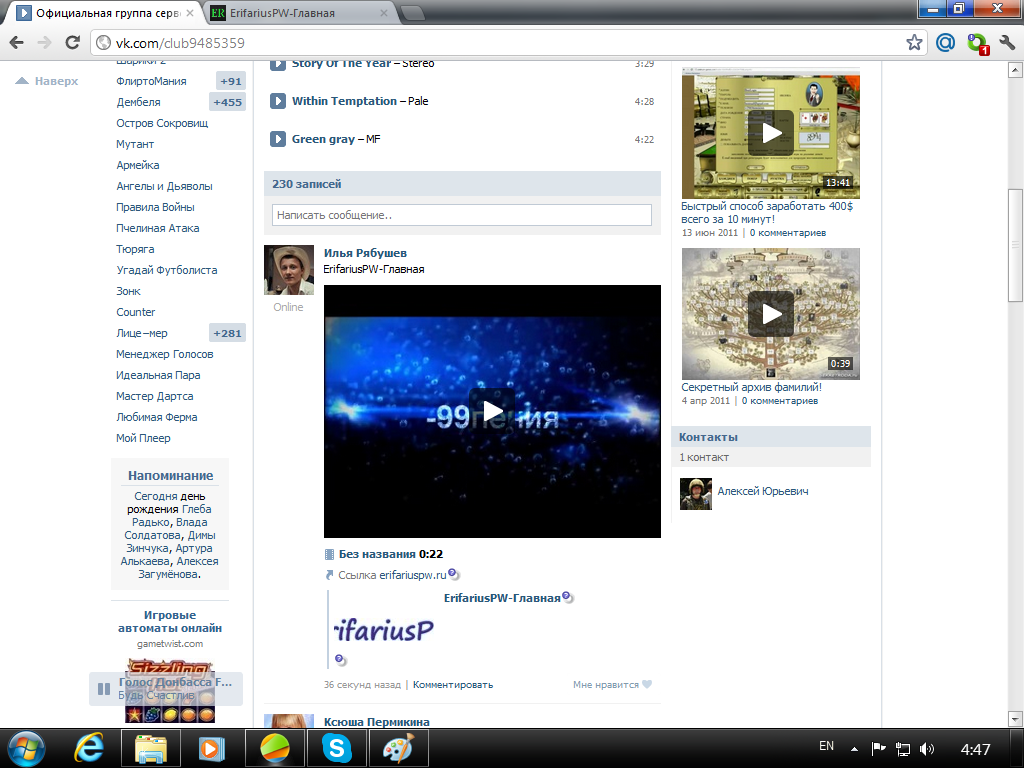Open the Мутант app link
The image size is (1024, 768).
point(135,144)
